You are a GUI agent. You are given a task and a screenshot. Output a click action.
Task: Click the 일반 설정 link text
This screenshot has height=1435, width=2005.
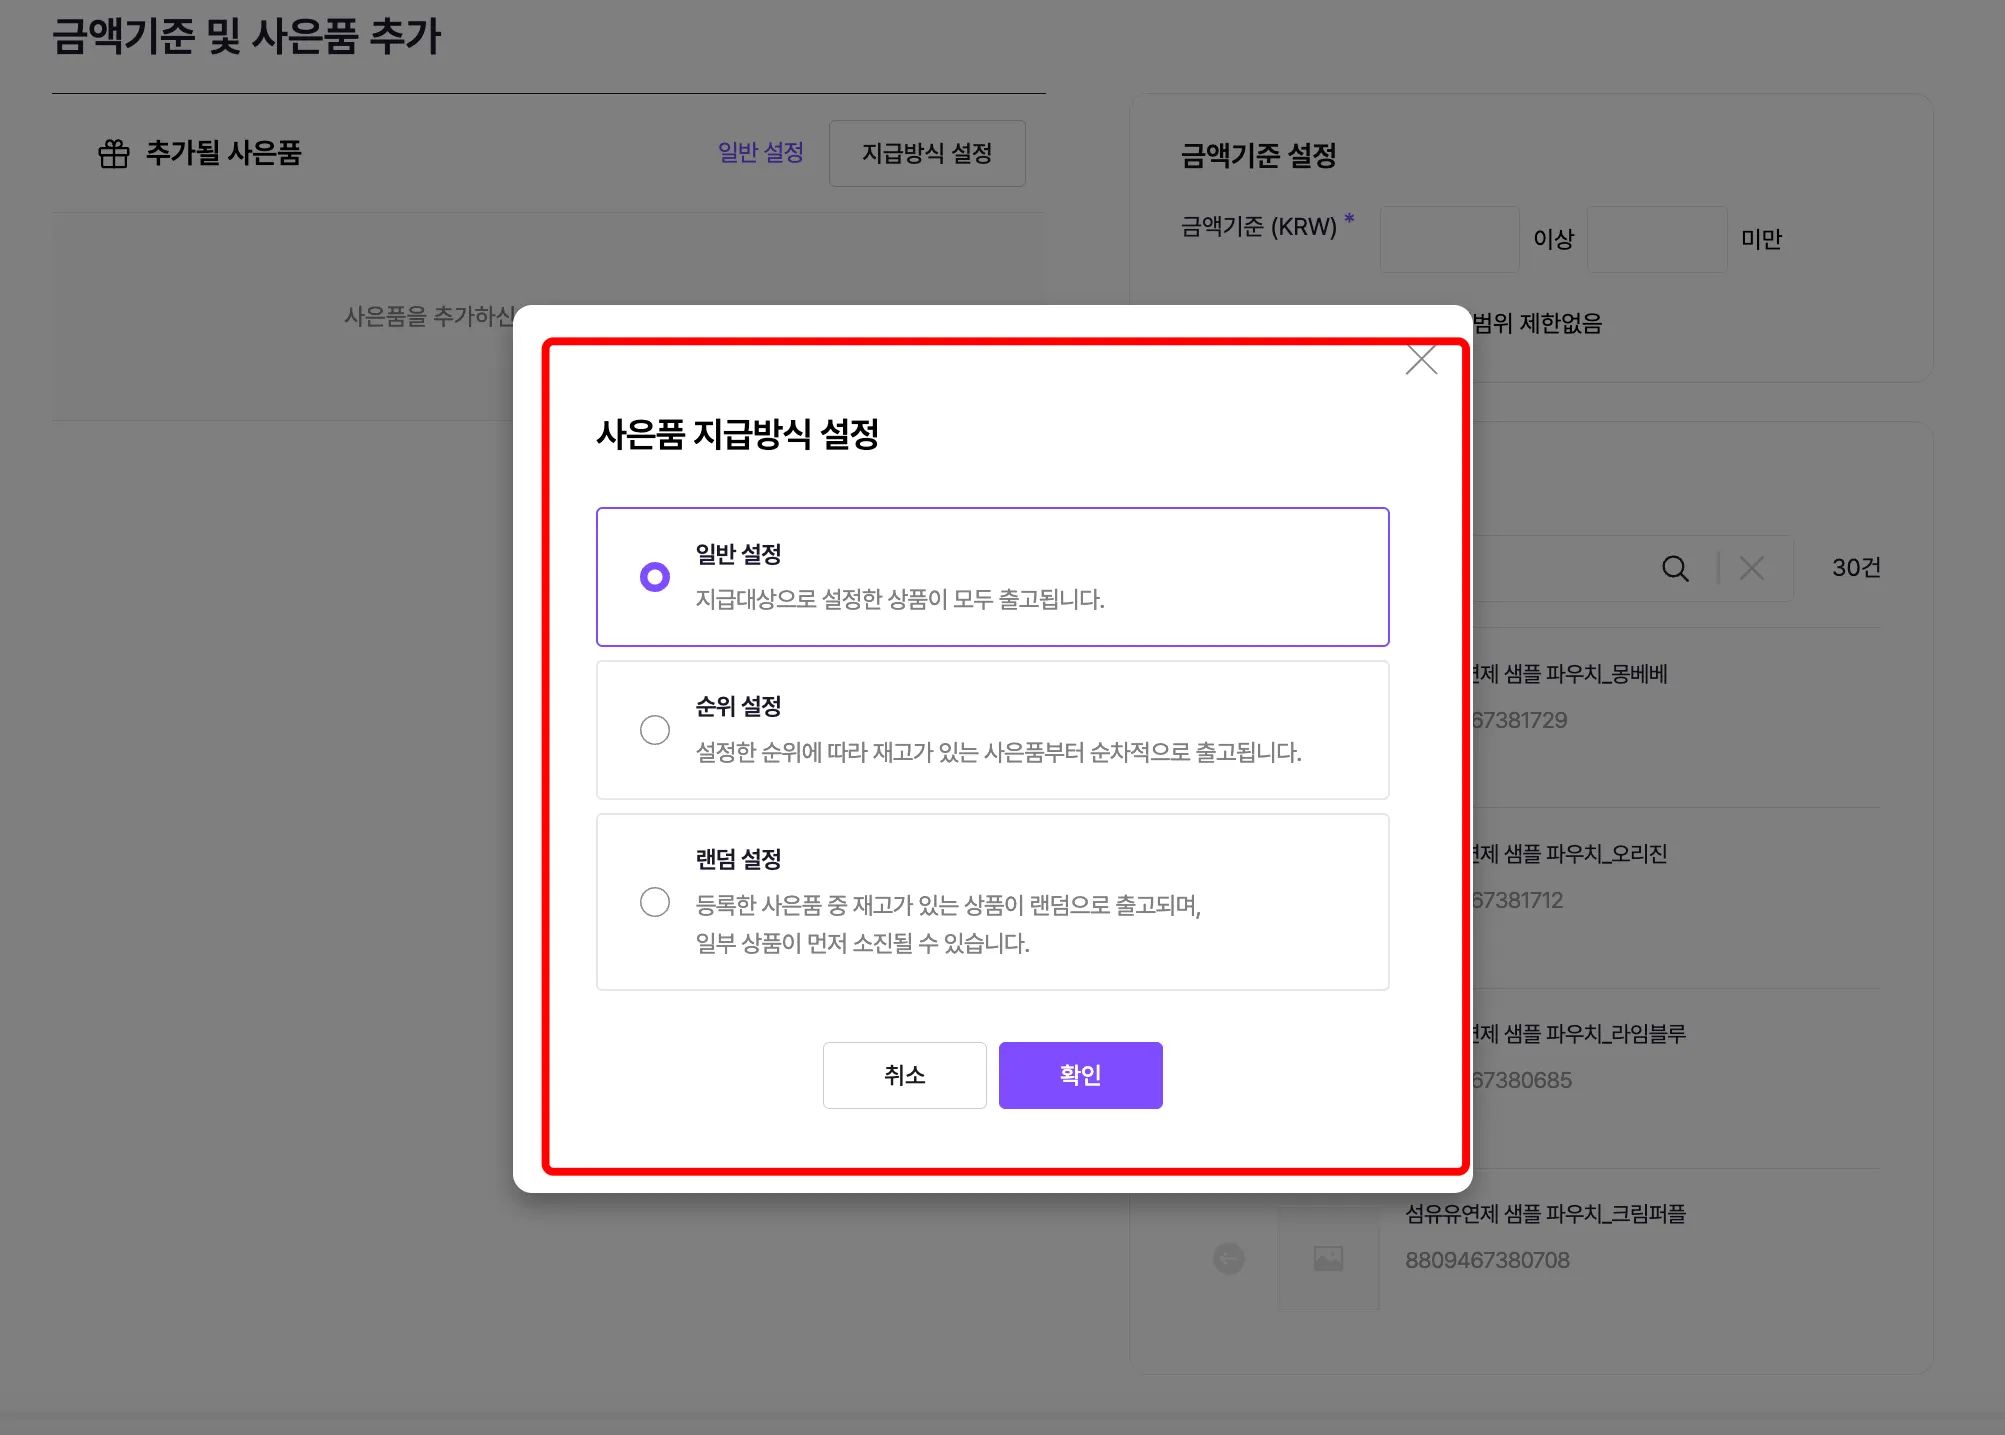761,153
